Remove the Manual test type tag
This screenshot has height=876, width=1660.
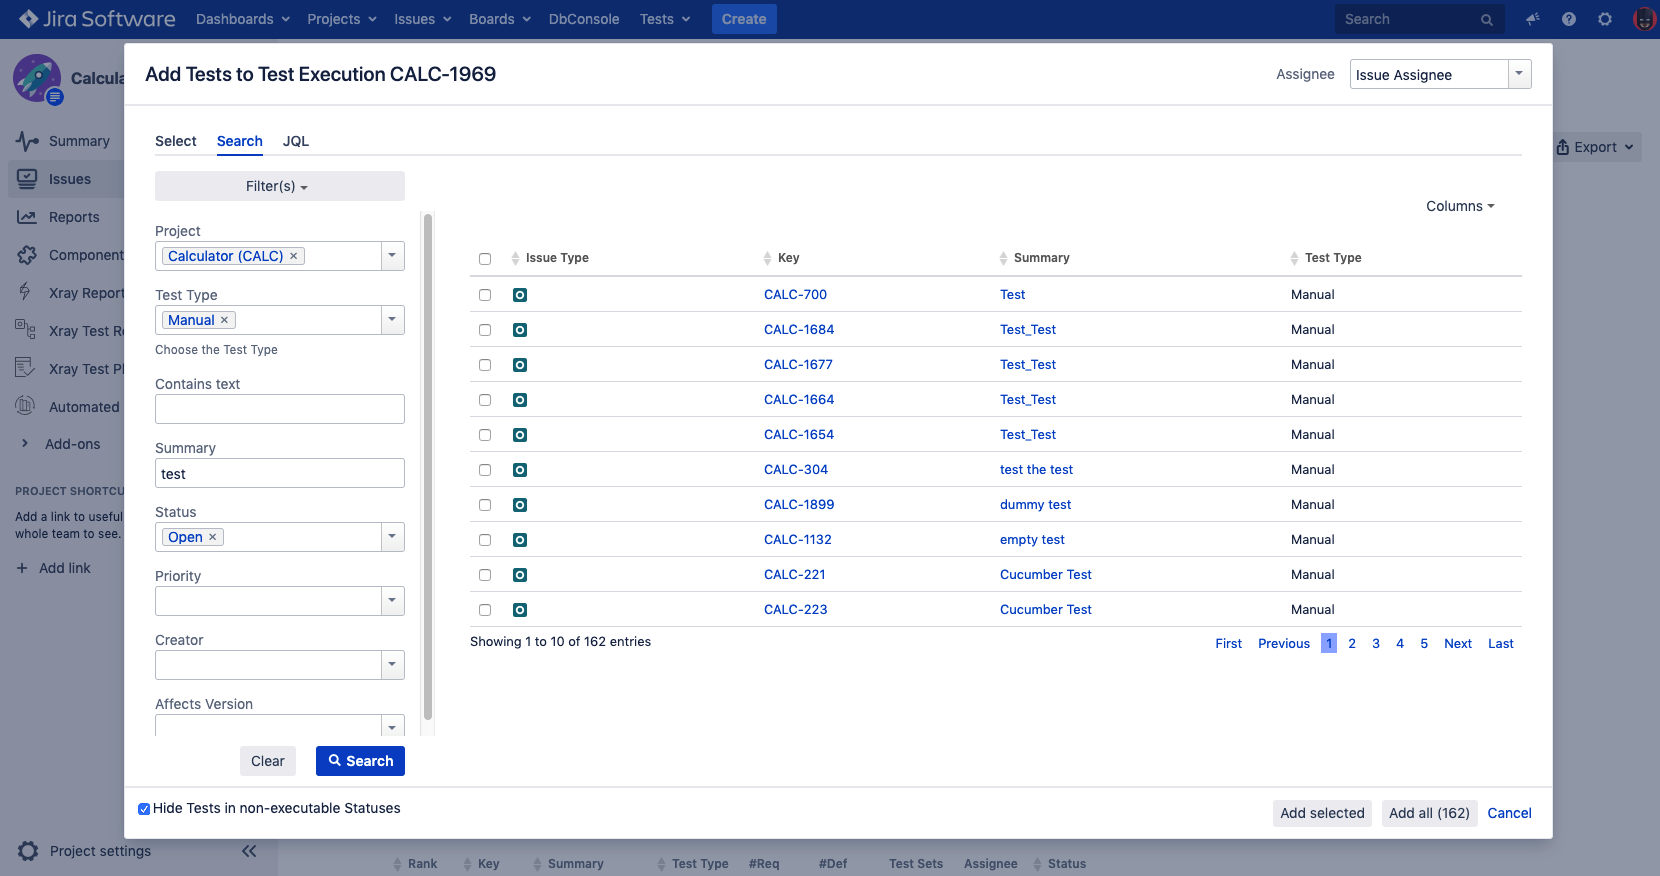click(224, 320)
